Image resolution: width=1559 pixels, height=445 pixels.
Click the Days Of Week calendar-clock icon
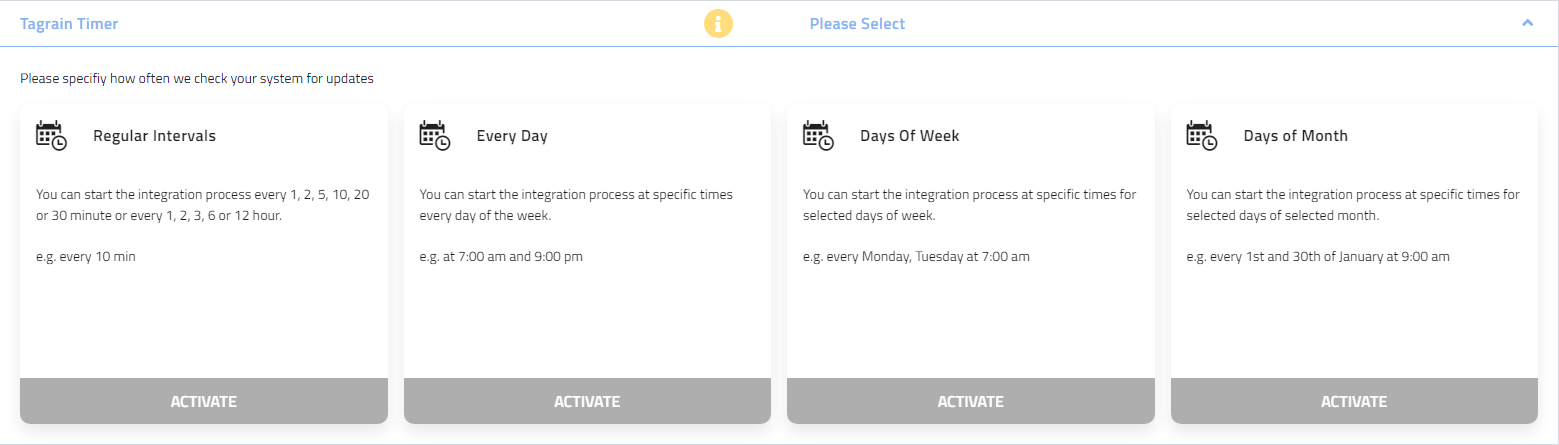tap(818, 136)
